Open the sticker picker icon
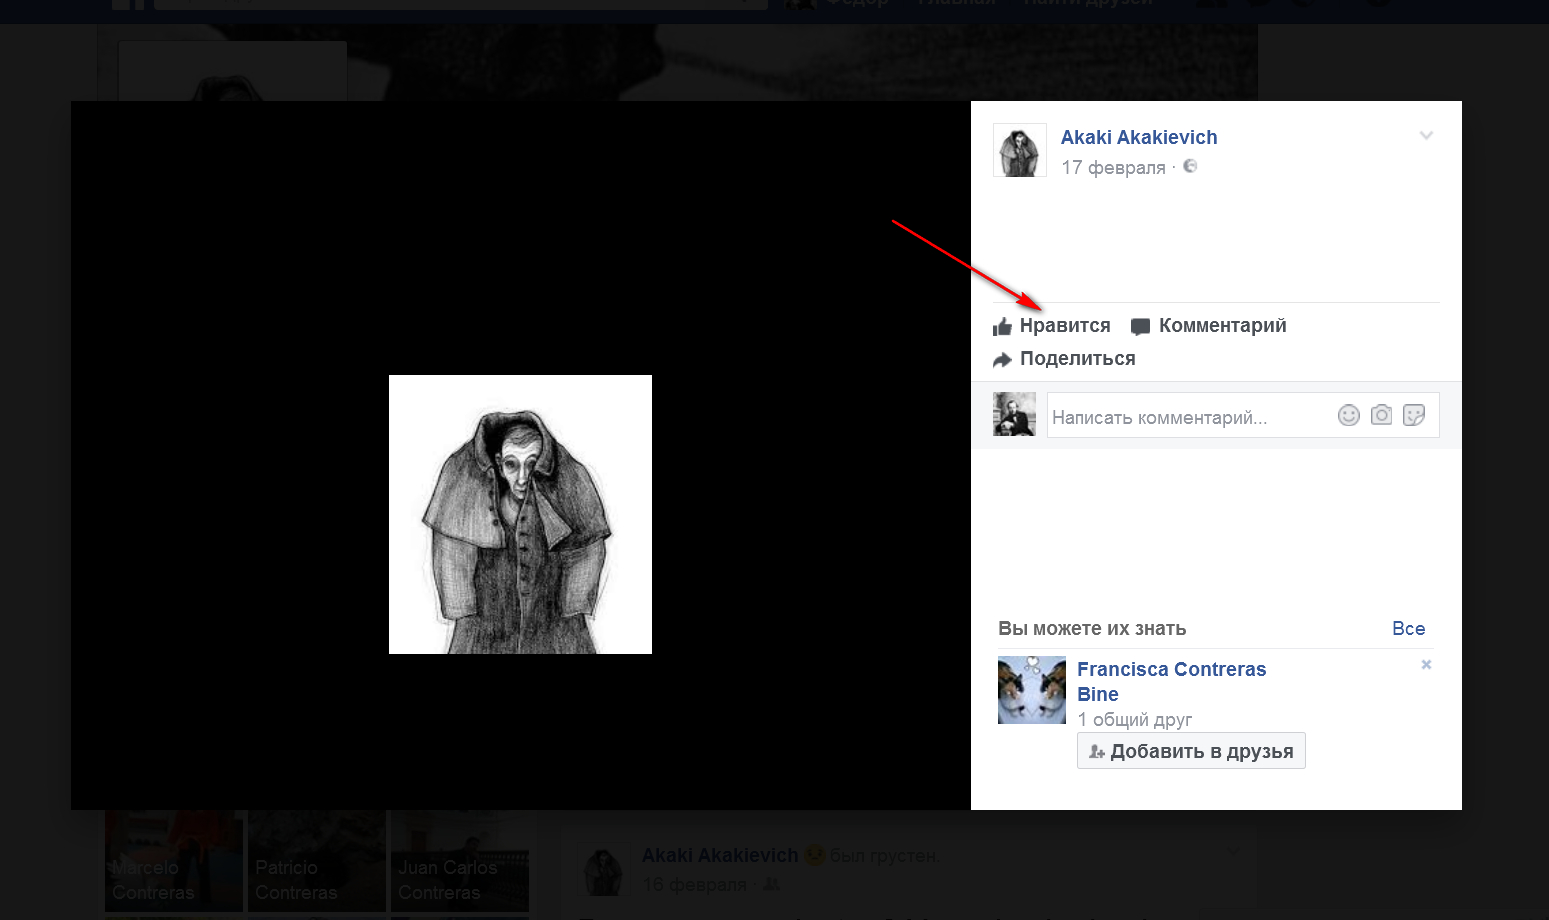 tap(1414, 415)
